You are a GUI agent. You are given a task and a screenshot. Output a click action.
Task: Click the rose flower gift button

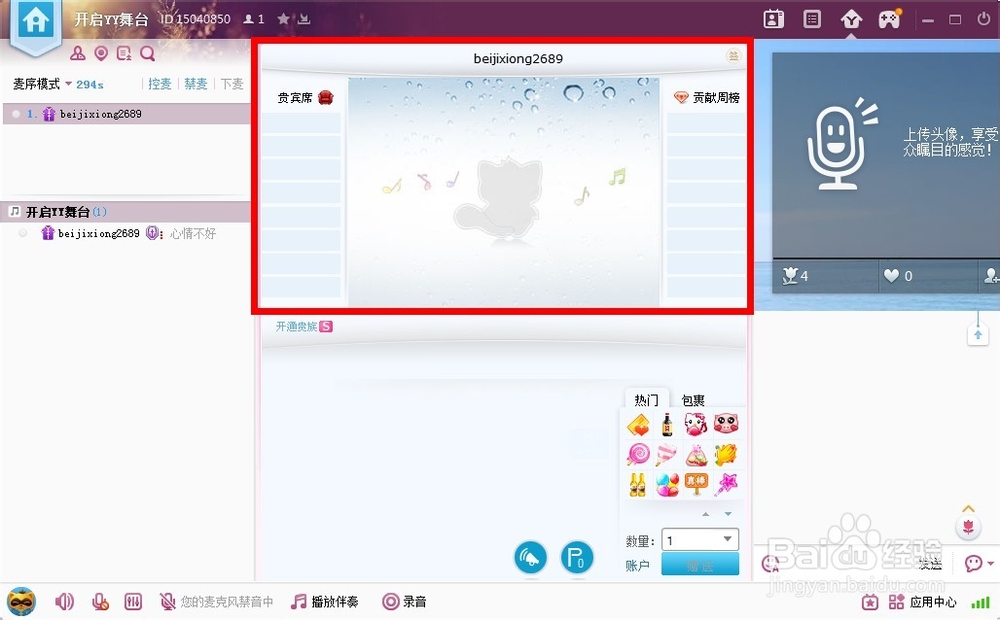[968, 528]
